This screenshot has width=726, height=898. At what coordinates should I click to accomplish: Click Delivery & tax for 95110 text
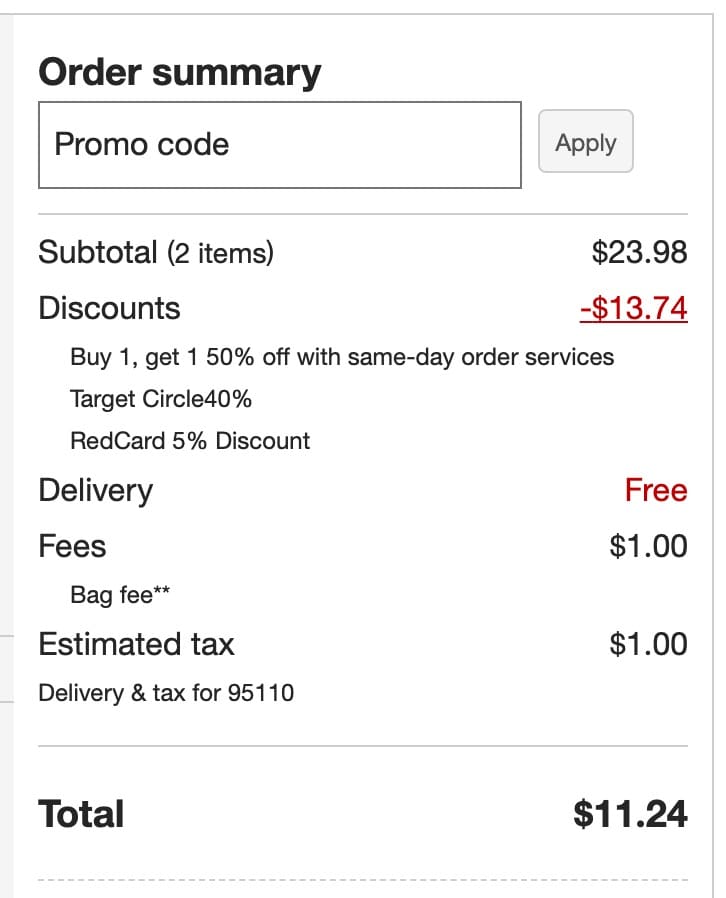coord(166,692)
